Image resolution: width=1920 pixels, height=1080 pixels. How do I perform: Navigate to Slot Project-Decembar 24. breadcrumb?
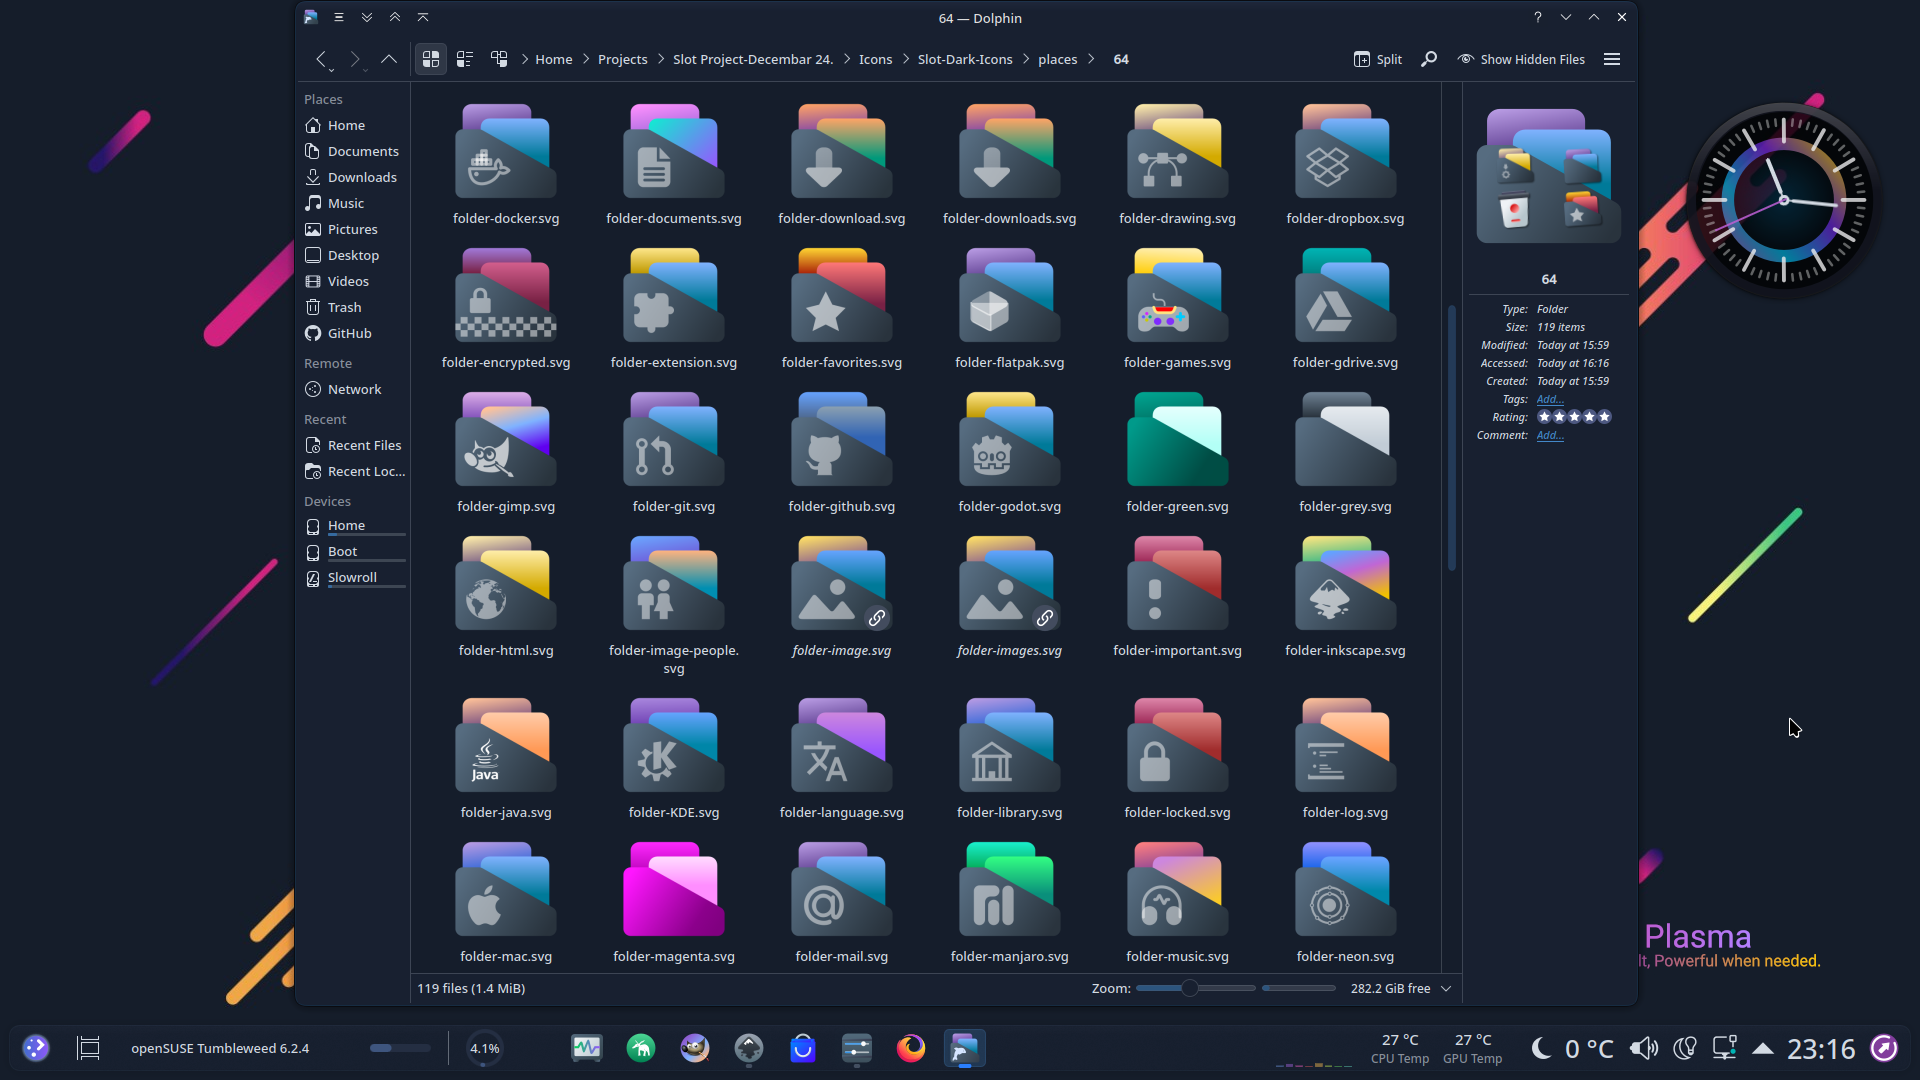753,59
